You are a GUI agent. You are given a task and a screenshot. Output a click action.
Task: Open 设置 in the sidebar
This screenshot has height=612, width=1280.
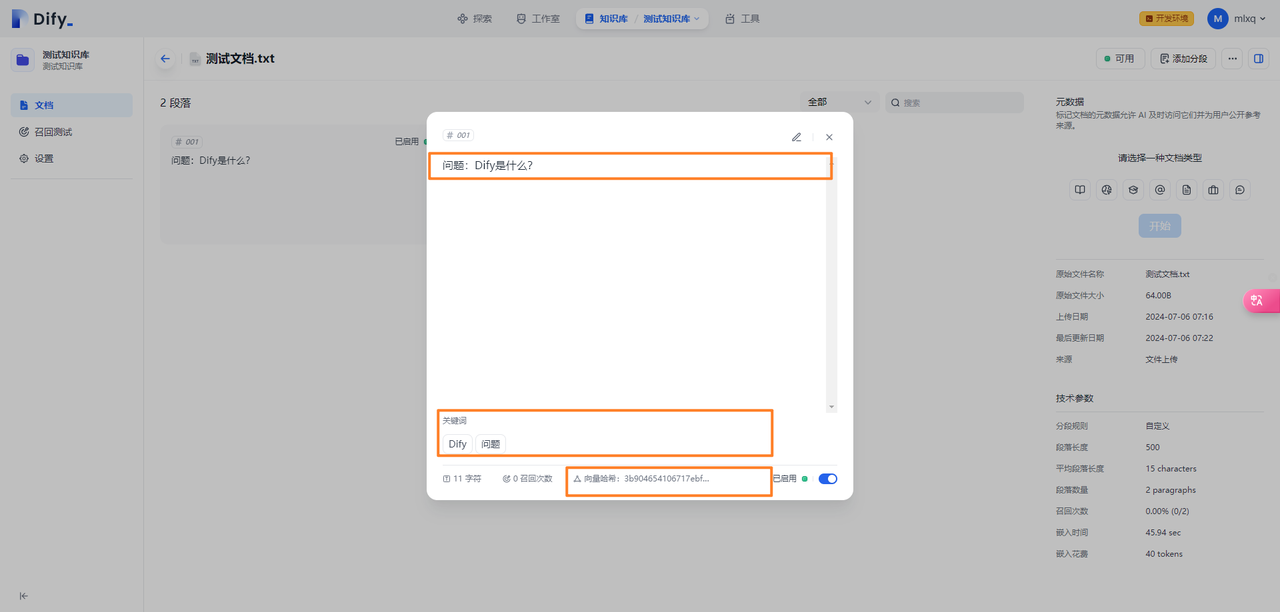(x=72, y=158)
